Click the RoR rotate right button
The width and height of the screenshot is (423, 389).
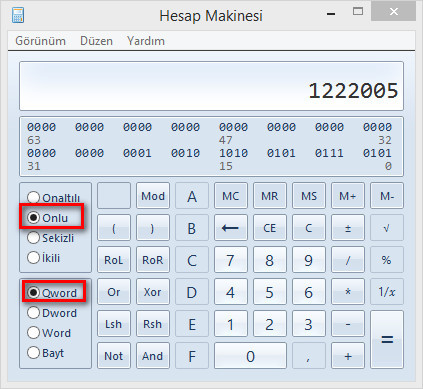click(x=153, y=260)
